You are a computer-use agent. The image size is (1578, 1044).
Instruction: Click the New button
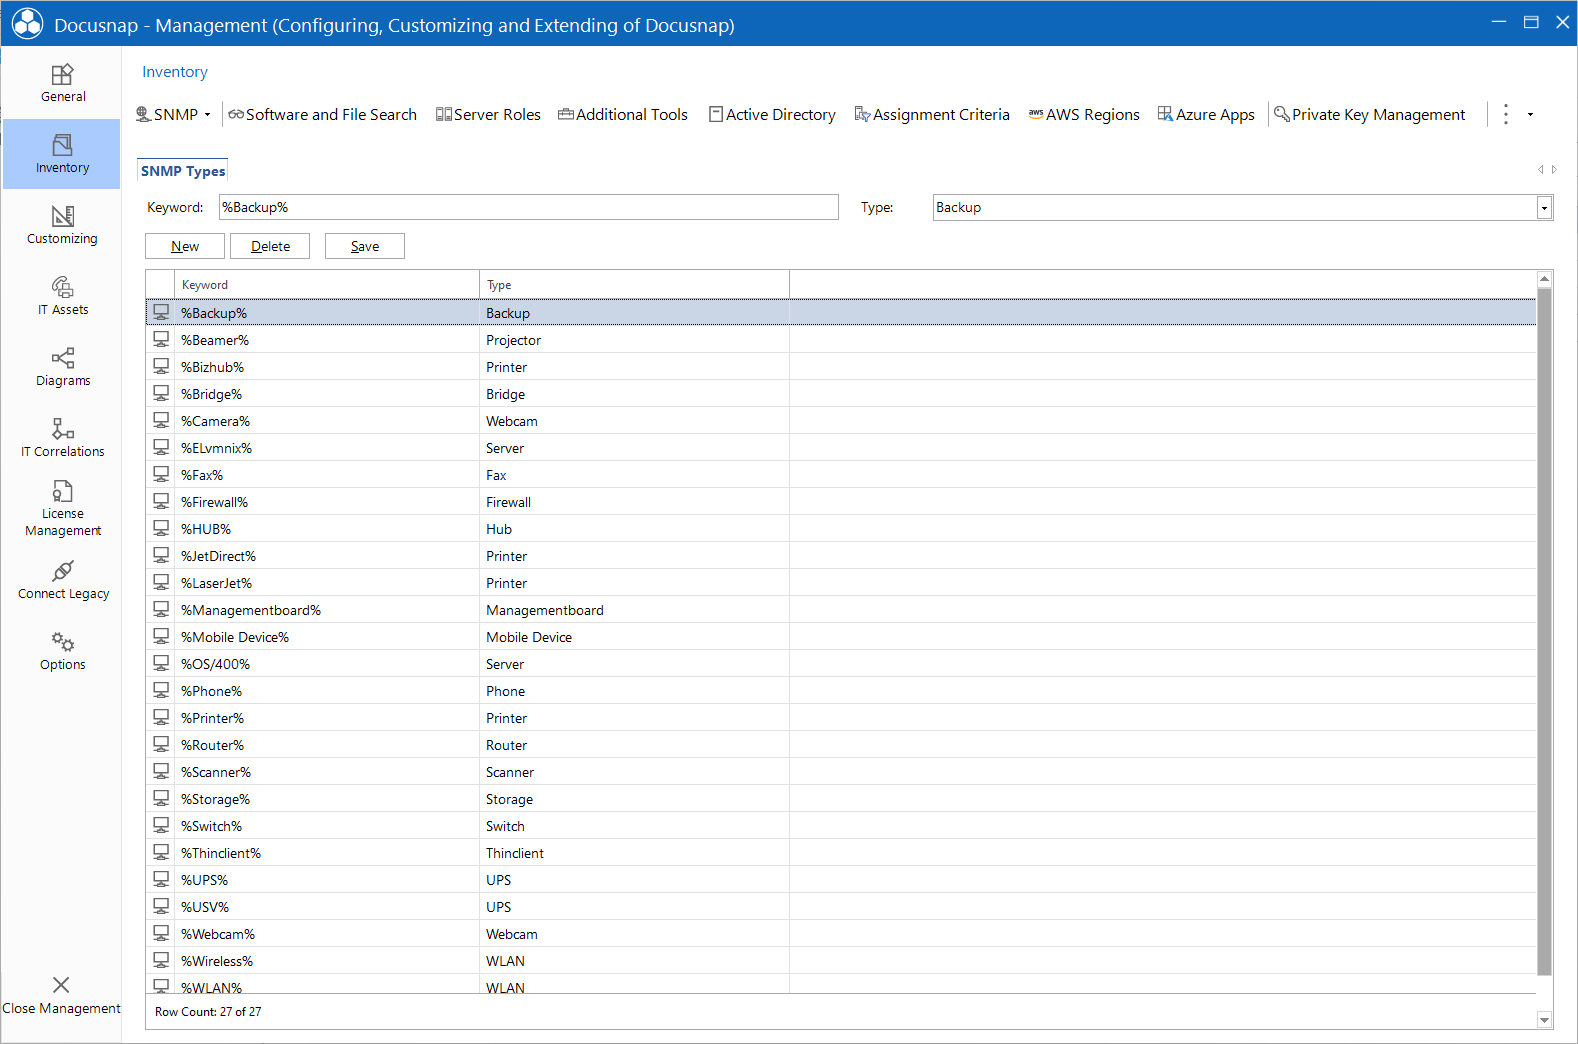tap(185, 246)
